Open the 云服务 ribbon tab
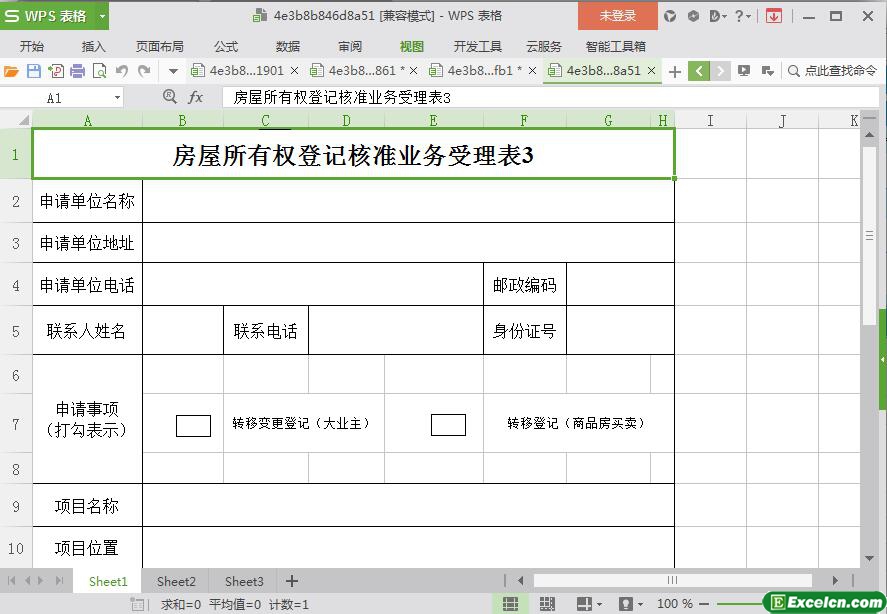The image size is (887, 614). click(544, 46)
